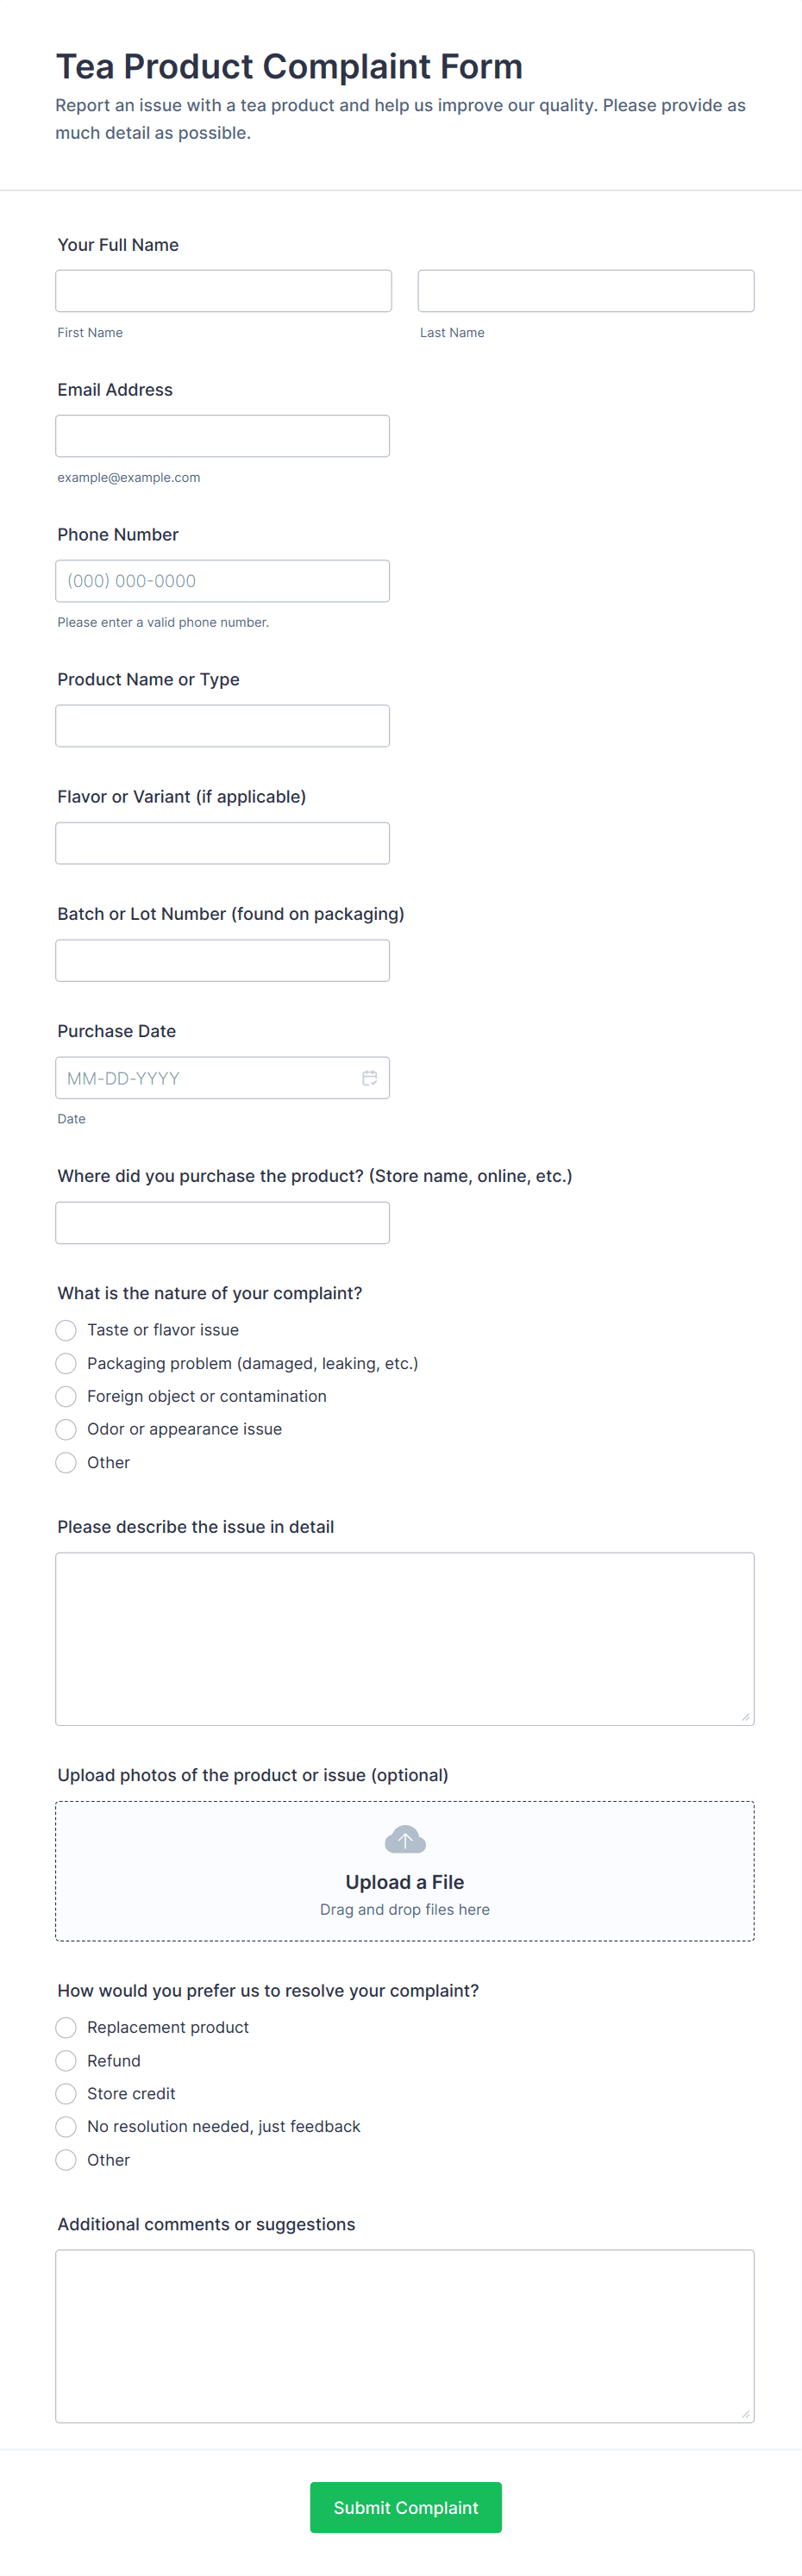The width and height of the screenshot is (802, 2576).
Task: Pick Odor or appearance issue
Action: coord(66,1429)
